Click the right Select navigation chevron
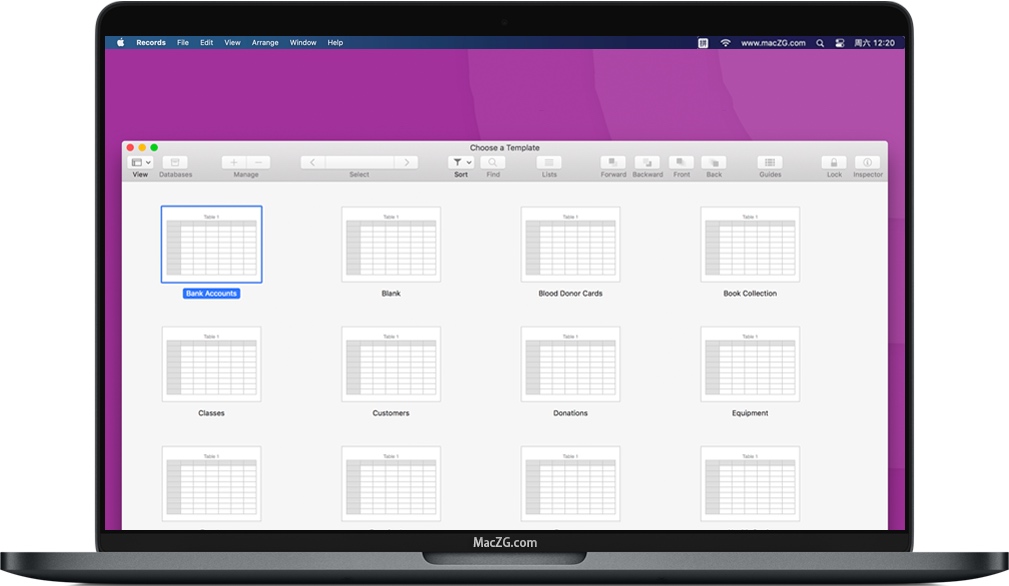Screen dimensions: 1009x586 407,162
